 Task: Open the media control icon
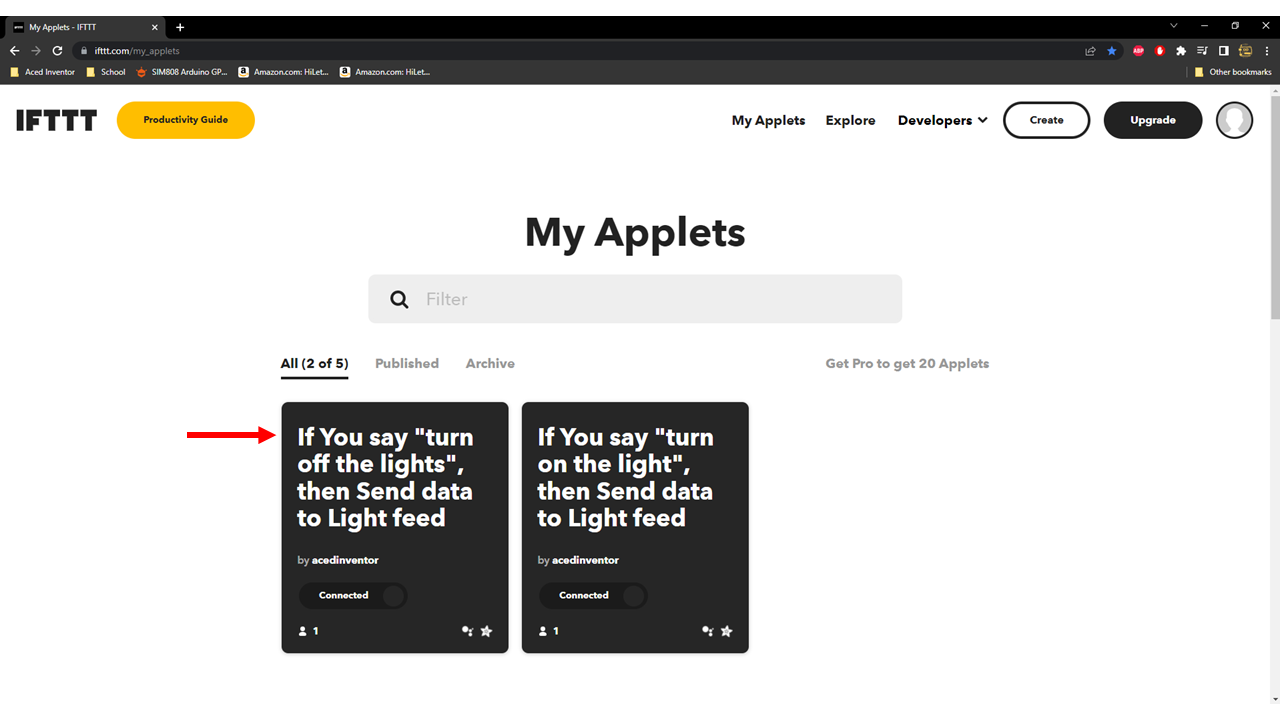pos(1202,51)
